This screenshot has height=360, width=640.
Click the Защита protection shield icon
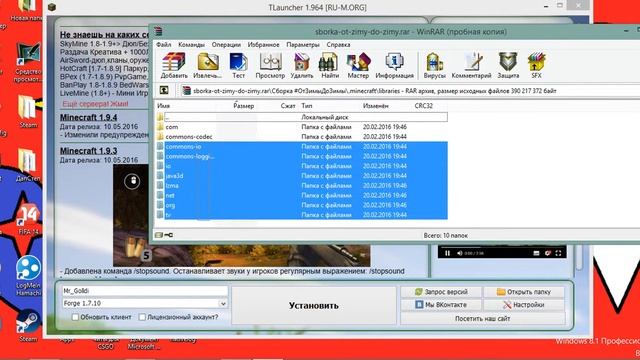click(508, 65)
